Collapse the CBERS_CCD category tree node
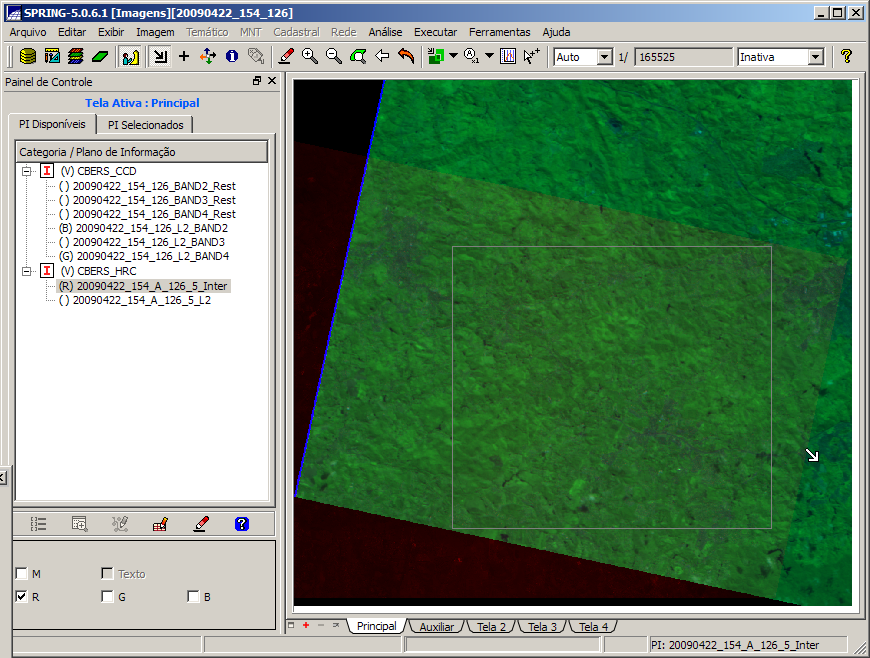870x658 pixels. (26, 171)
